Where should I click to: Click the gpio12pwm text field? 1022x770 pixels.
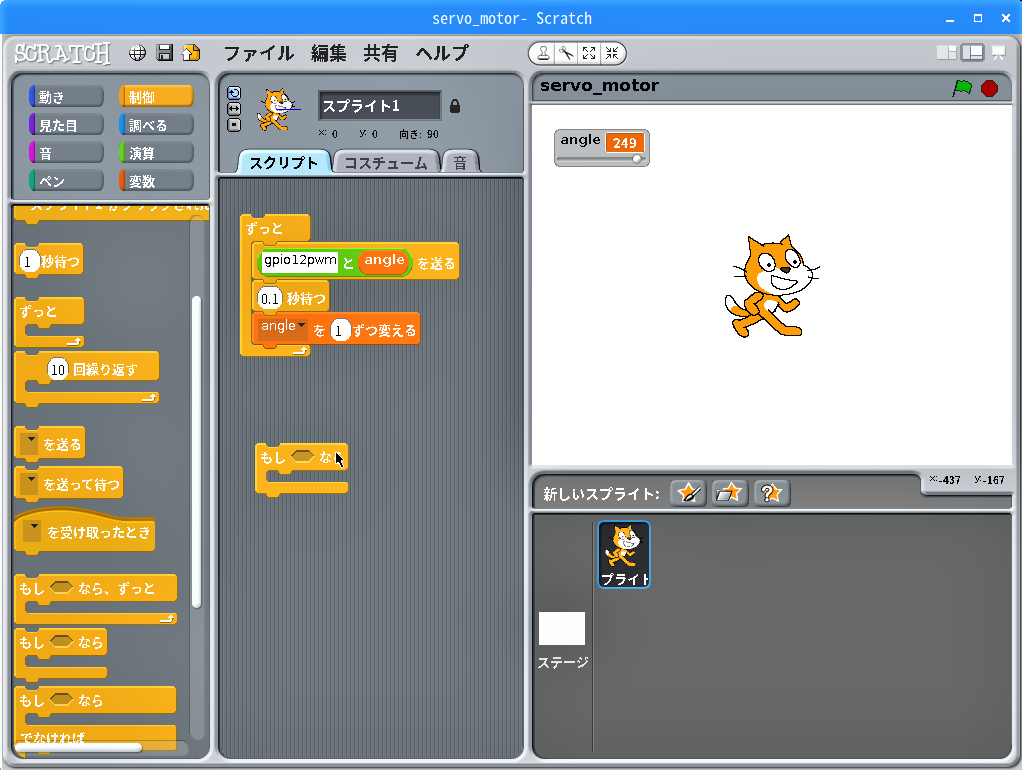300,260
